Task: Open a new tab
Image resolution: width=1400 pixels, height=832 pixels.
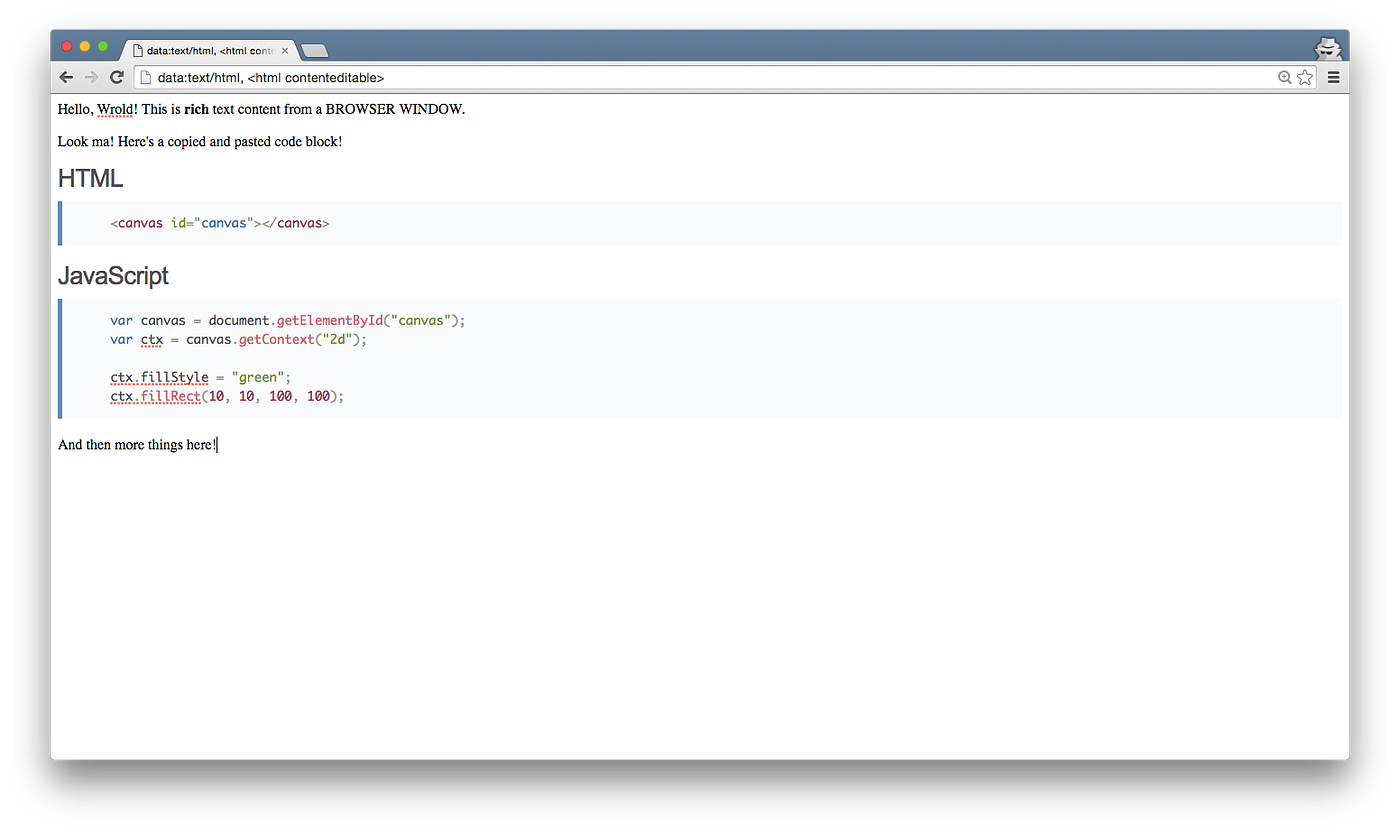Action: coord(313,50)
